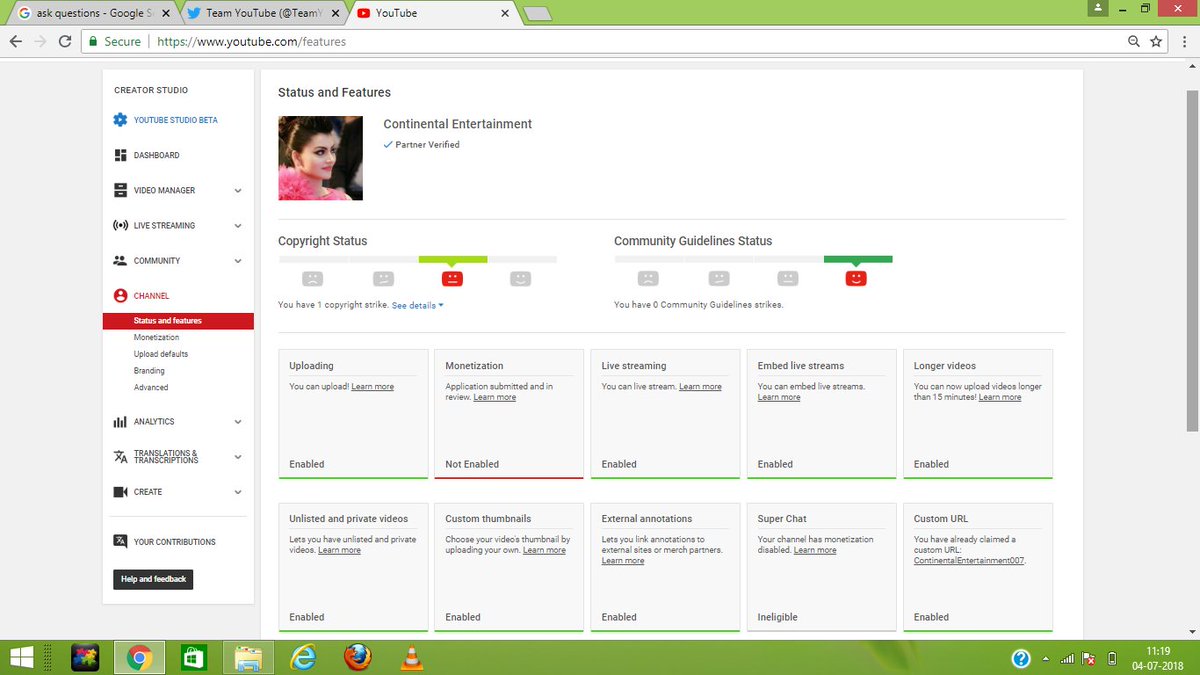The height and width of the screenshot is (675, 1200).
Task: Click Learn more in Longer videos card
Action: click(x=1000, y=398)
